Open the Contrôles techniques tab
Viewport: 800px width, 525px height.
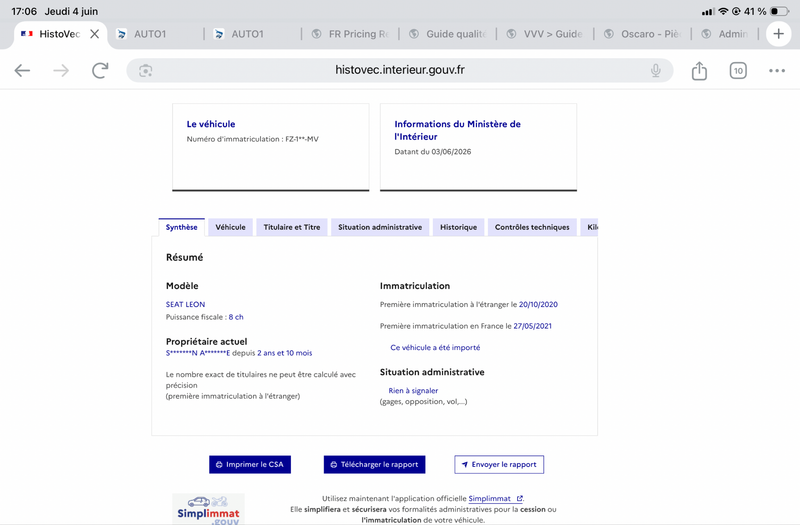click(x=532, y=228)
